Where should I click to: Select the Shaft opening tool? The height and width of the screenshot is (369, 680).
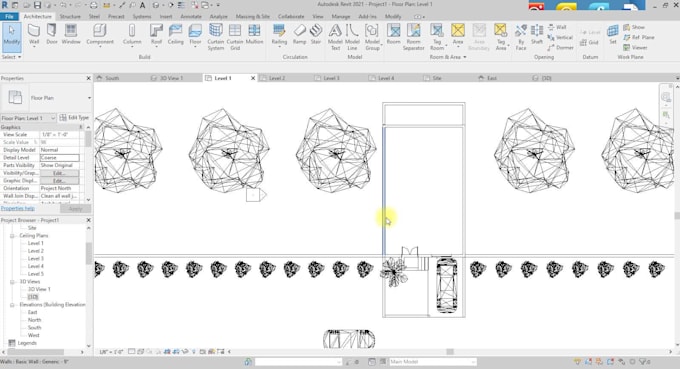click(537, 34)
